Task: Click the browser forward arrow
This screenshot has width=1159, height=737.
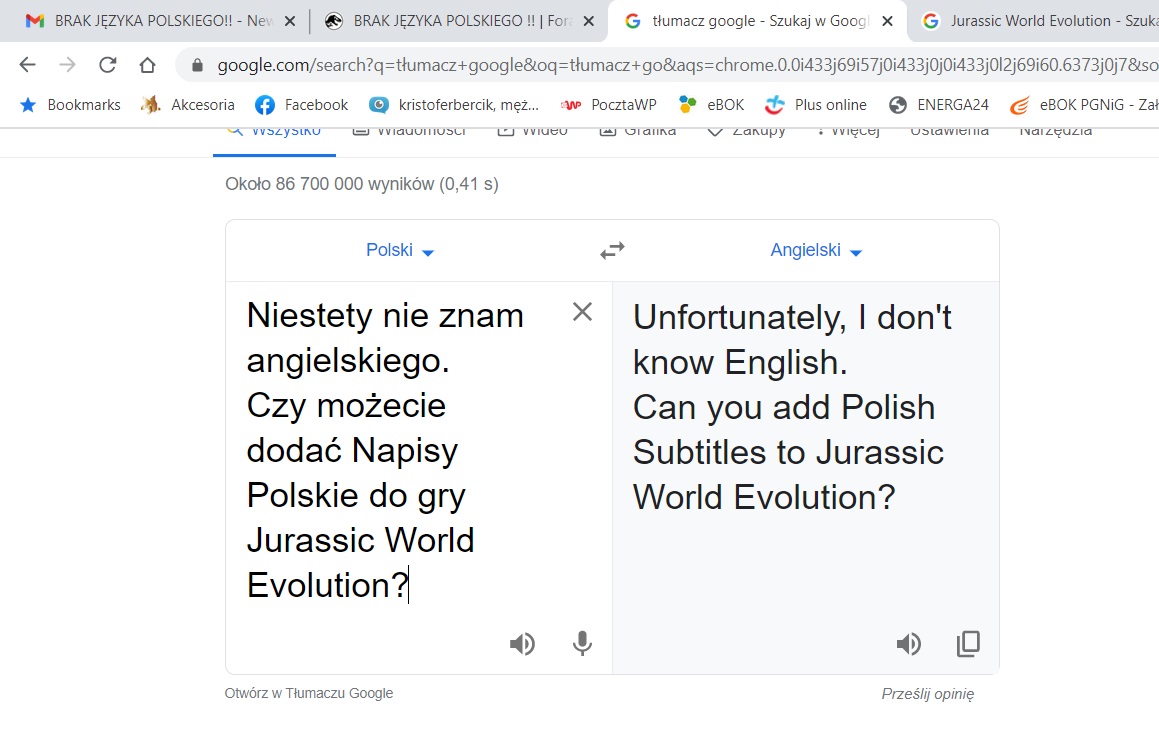Action: [67, 65]
